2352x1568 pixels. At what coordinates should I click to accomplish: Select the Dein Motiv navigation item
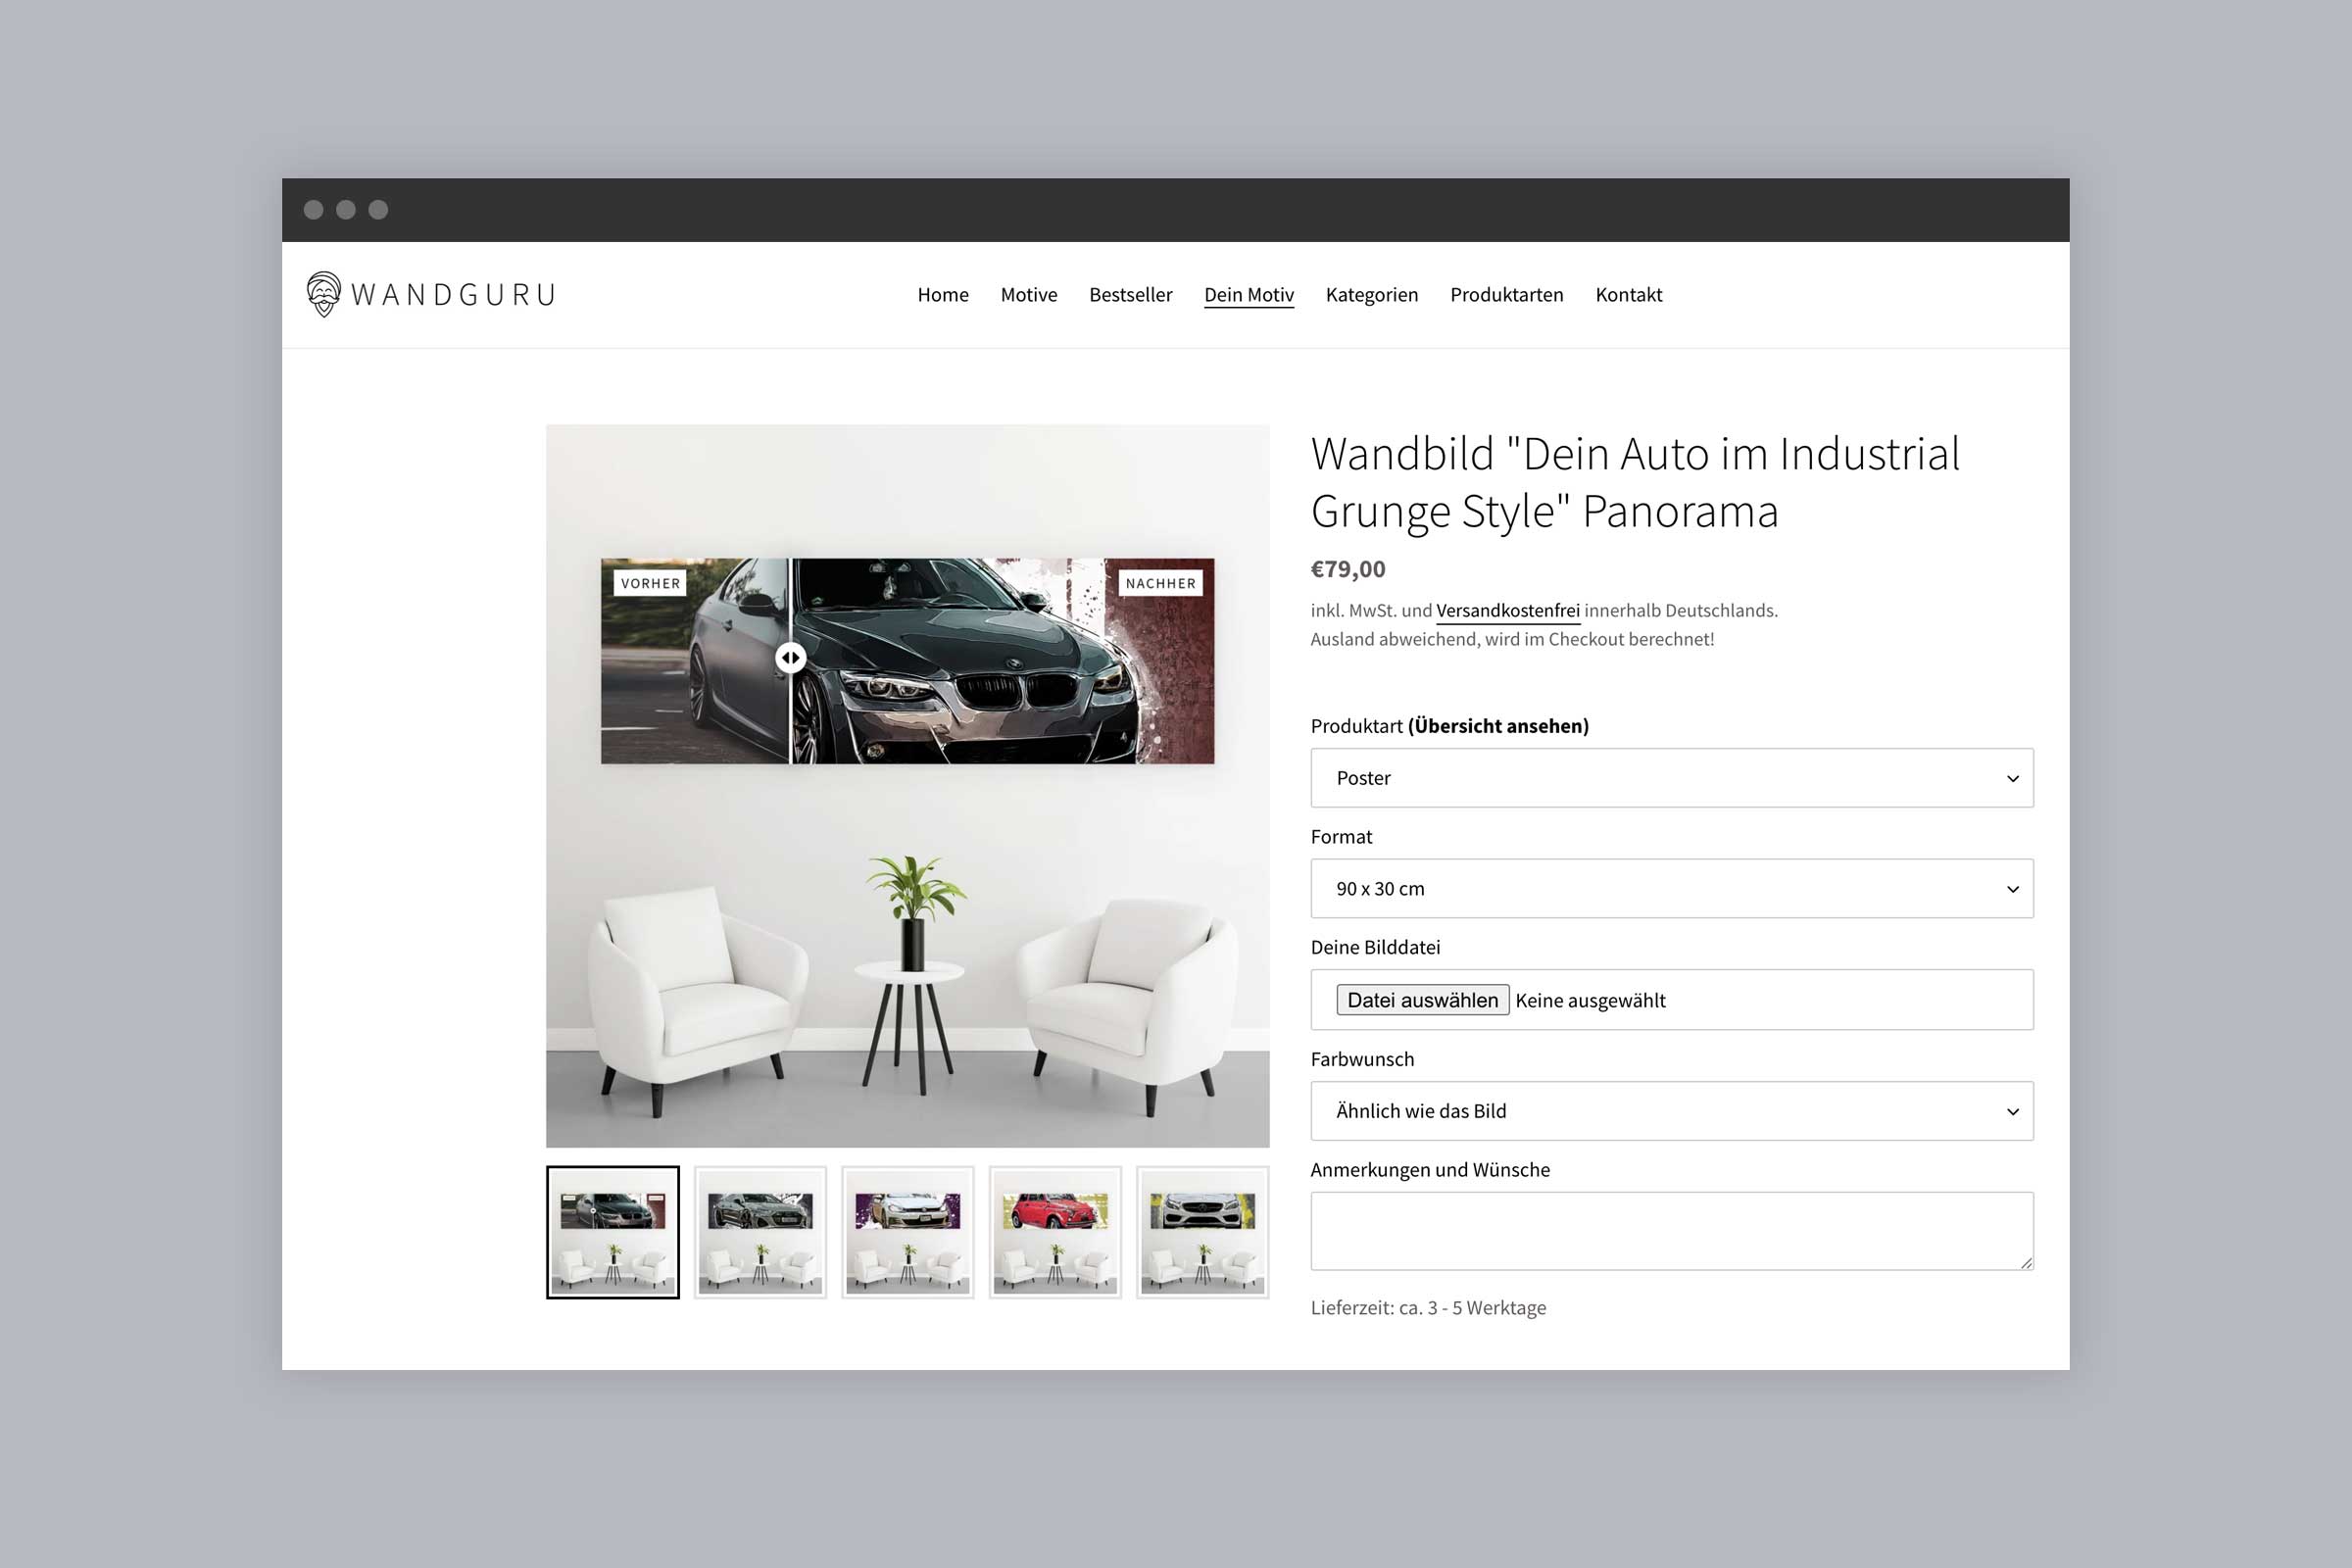pyautogui.click(x=1248, y=295)
